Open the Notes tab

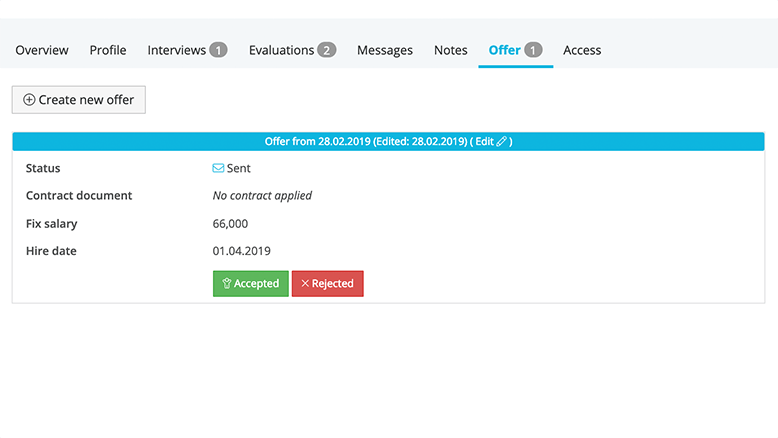pos(451,50)
